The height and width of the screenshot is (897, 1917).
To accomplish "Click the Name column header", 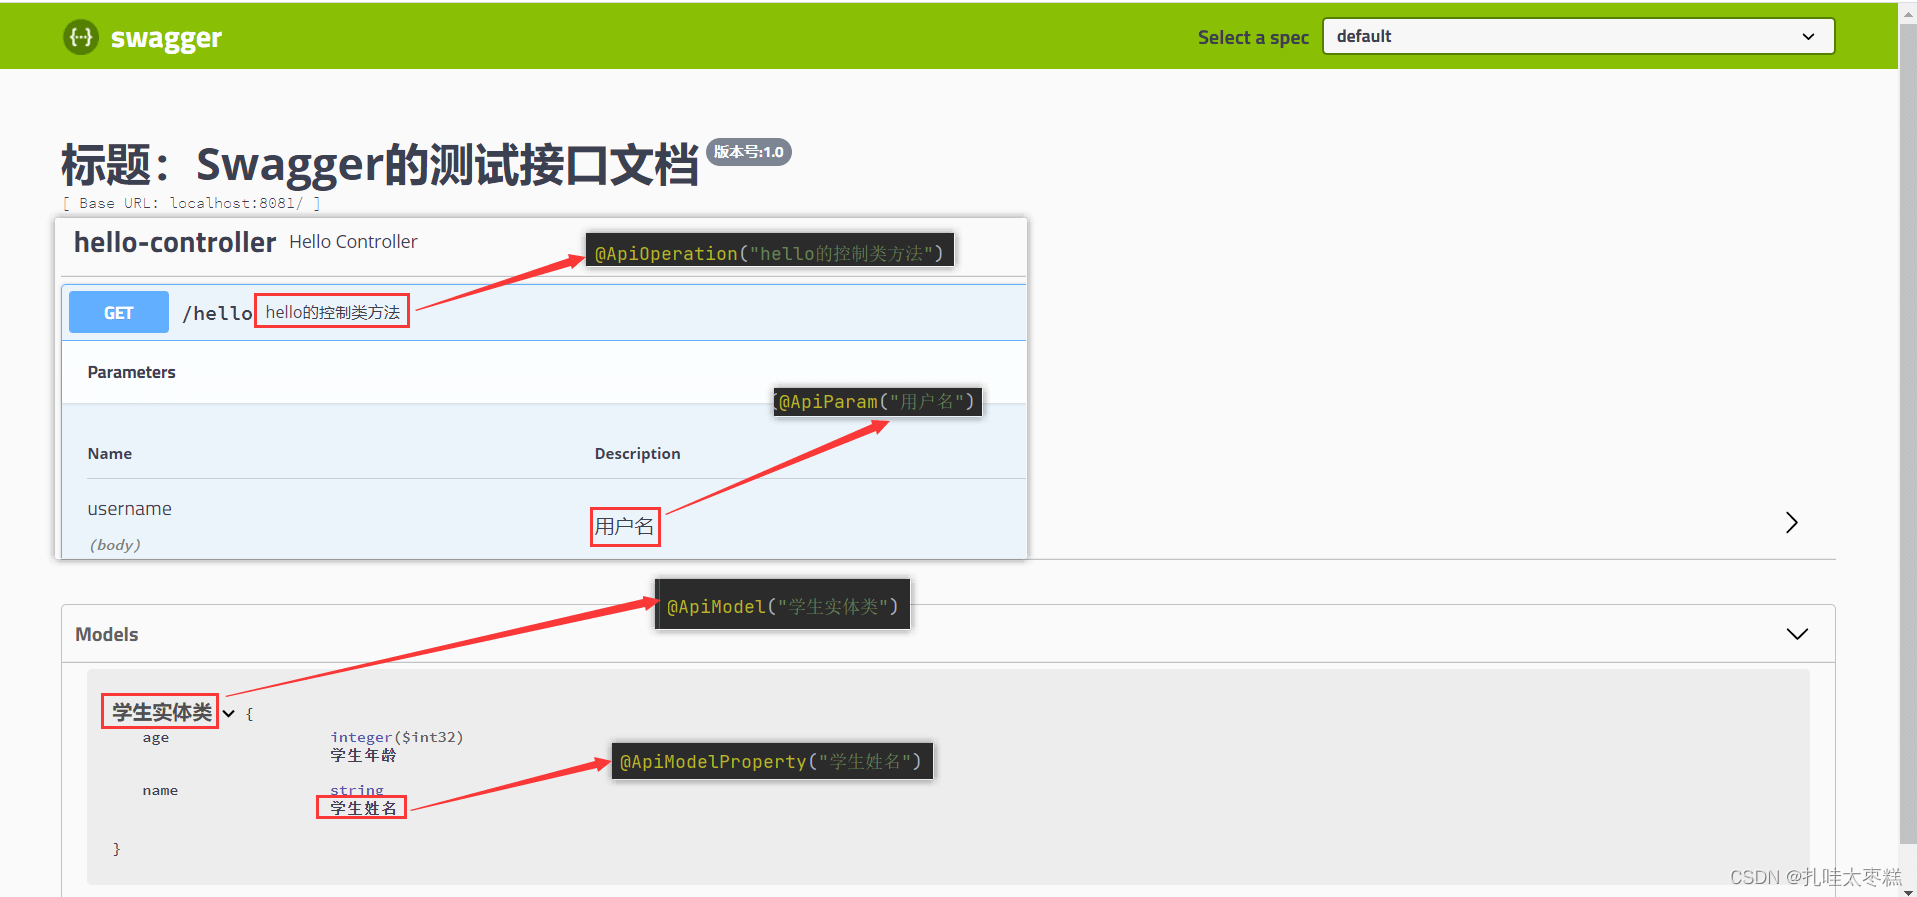I will pos(110,454).
